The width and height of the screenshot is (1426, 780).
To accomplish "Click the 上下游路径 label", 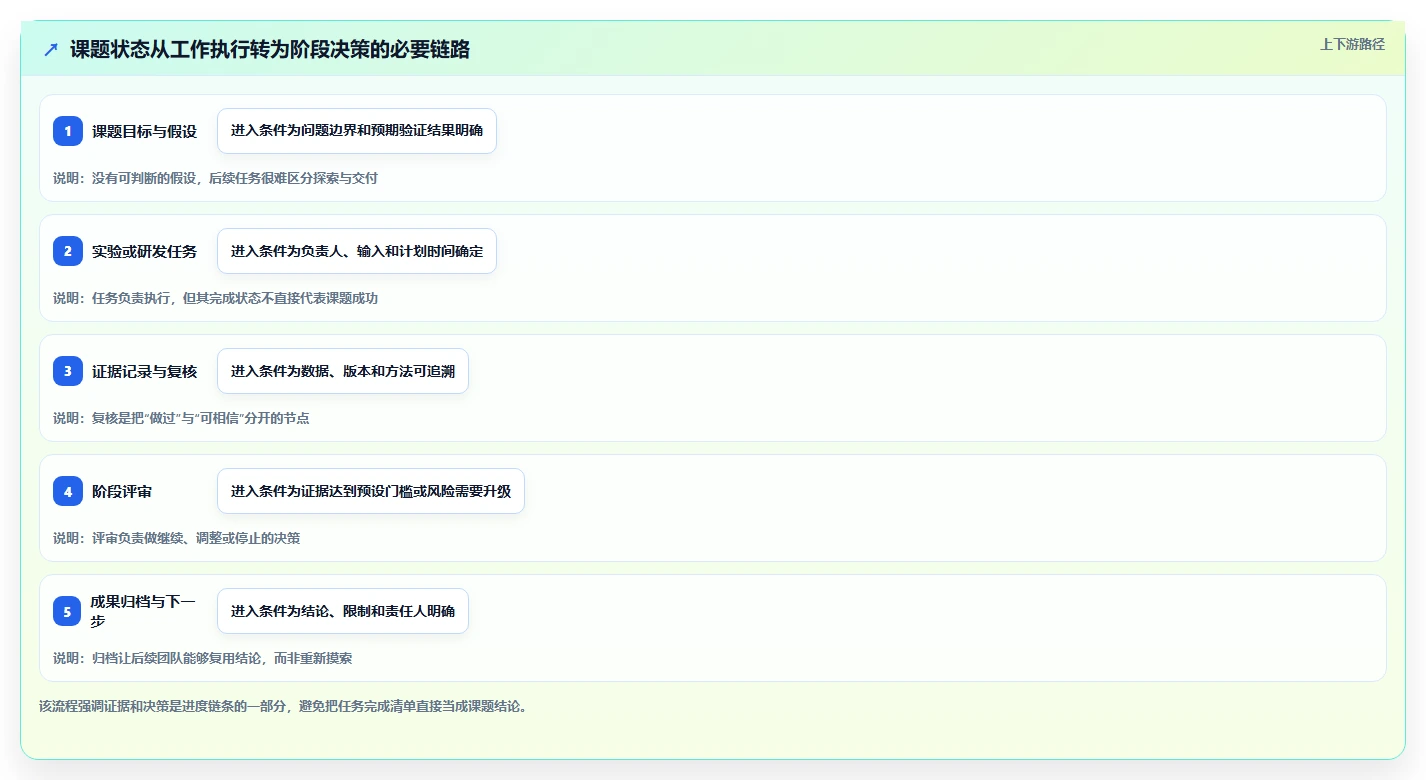I will coord(1353,44).
